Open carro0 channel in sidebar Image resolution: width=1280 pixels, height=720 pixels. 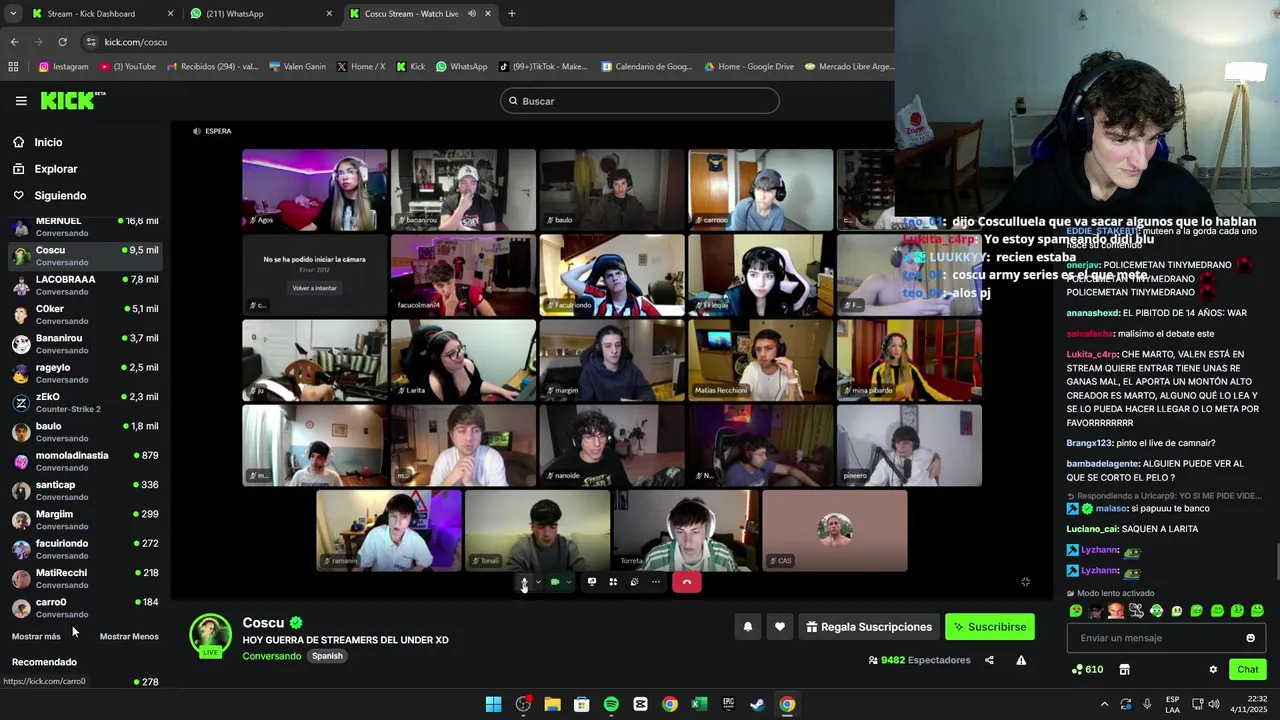[x=85, y=608]
